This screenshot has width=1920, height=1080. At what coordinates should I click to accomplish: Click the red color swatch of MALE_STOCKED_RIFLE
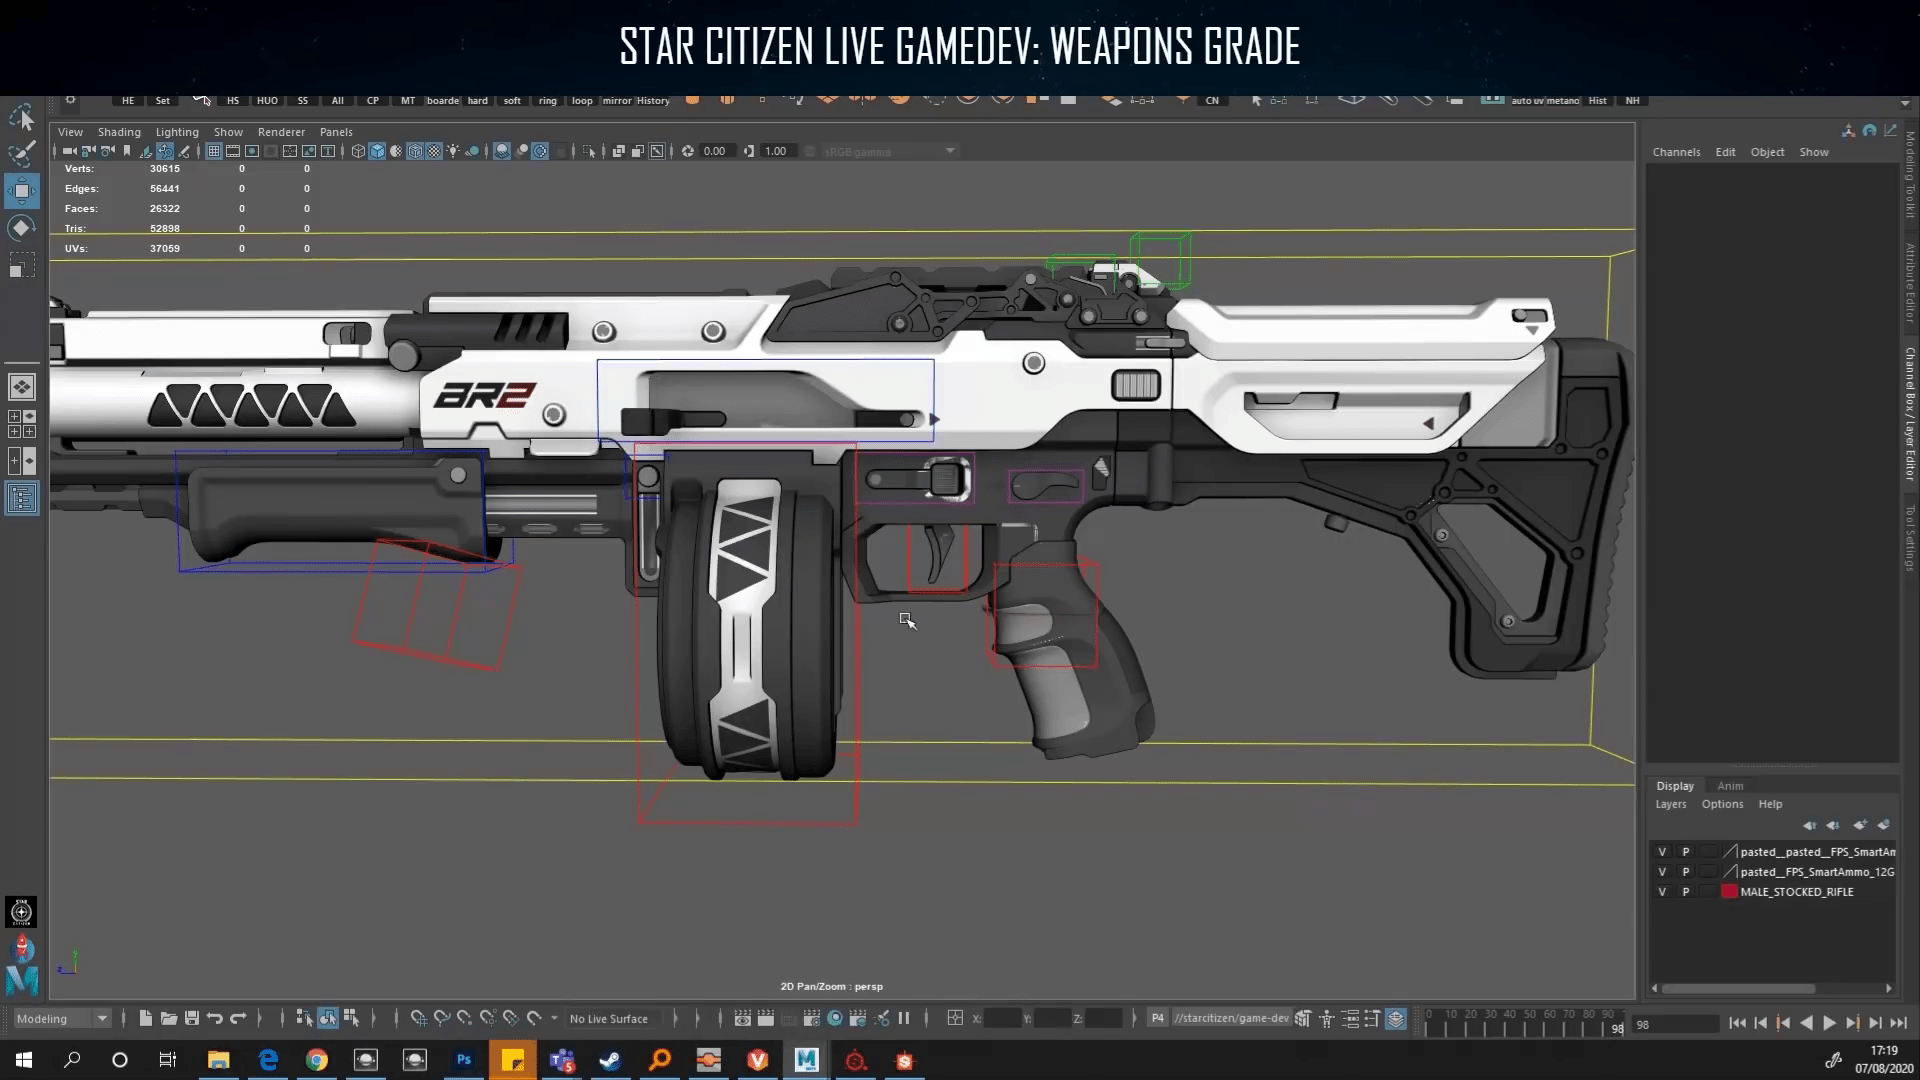point(1729,891)
